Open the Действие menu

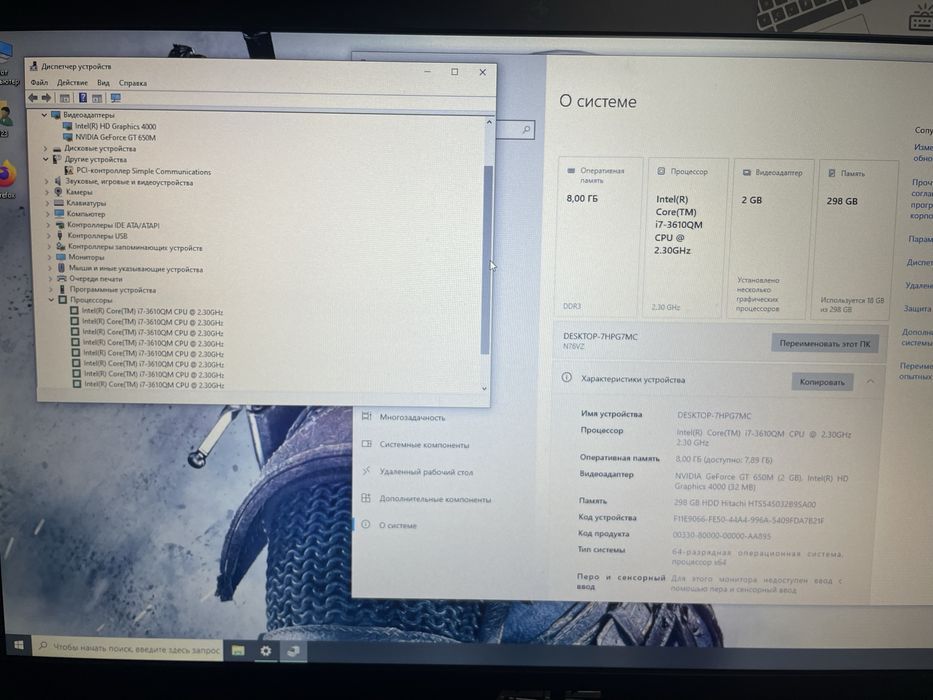pos(72,83)
